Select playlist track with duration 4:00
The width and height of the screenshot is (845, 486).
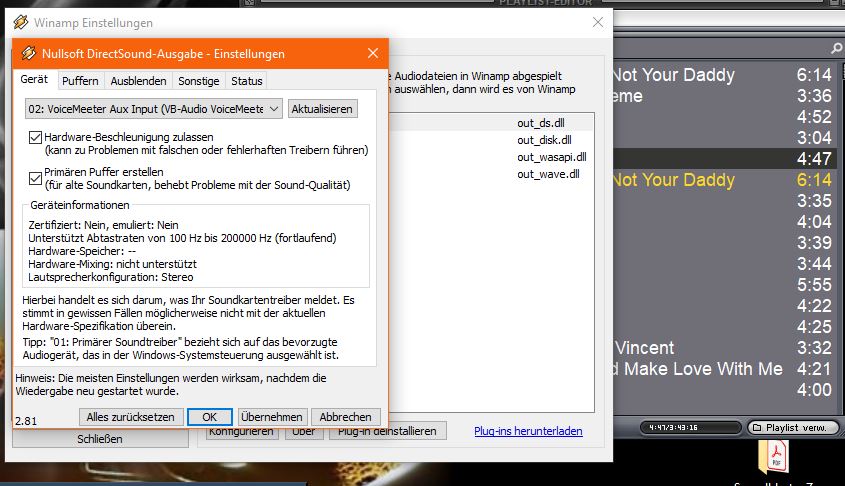[725, 390]
